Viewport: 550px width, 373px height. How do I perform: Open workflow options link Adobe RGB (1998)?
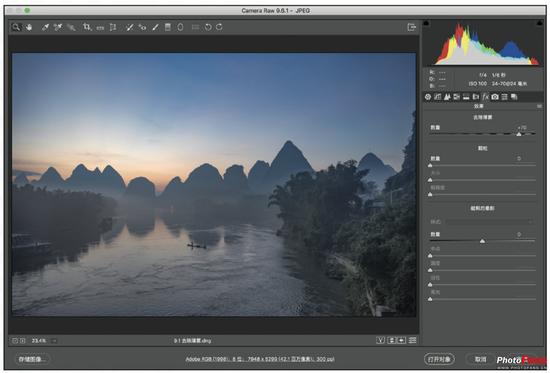click(x=260, y=359)
